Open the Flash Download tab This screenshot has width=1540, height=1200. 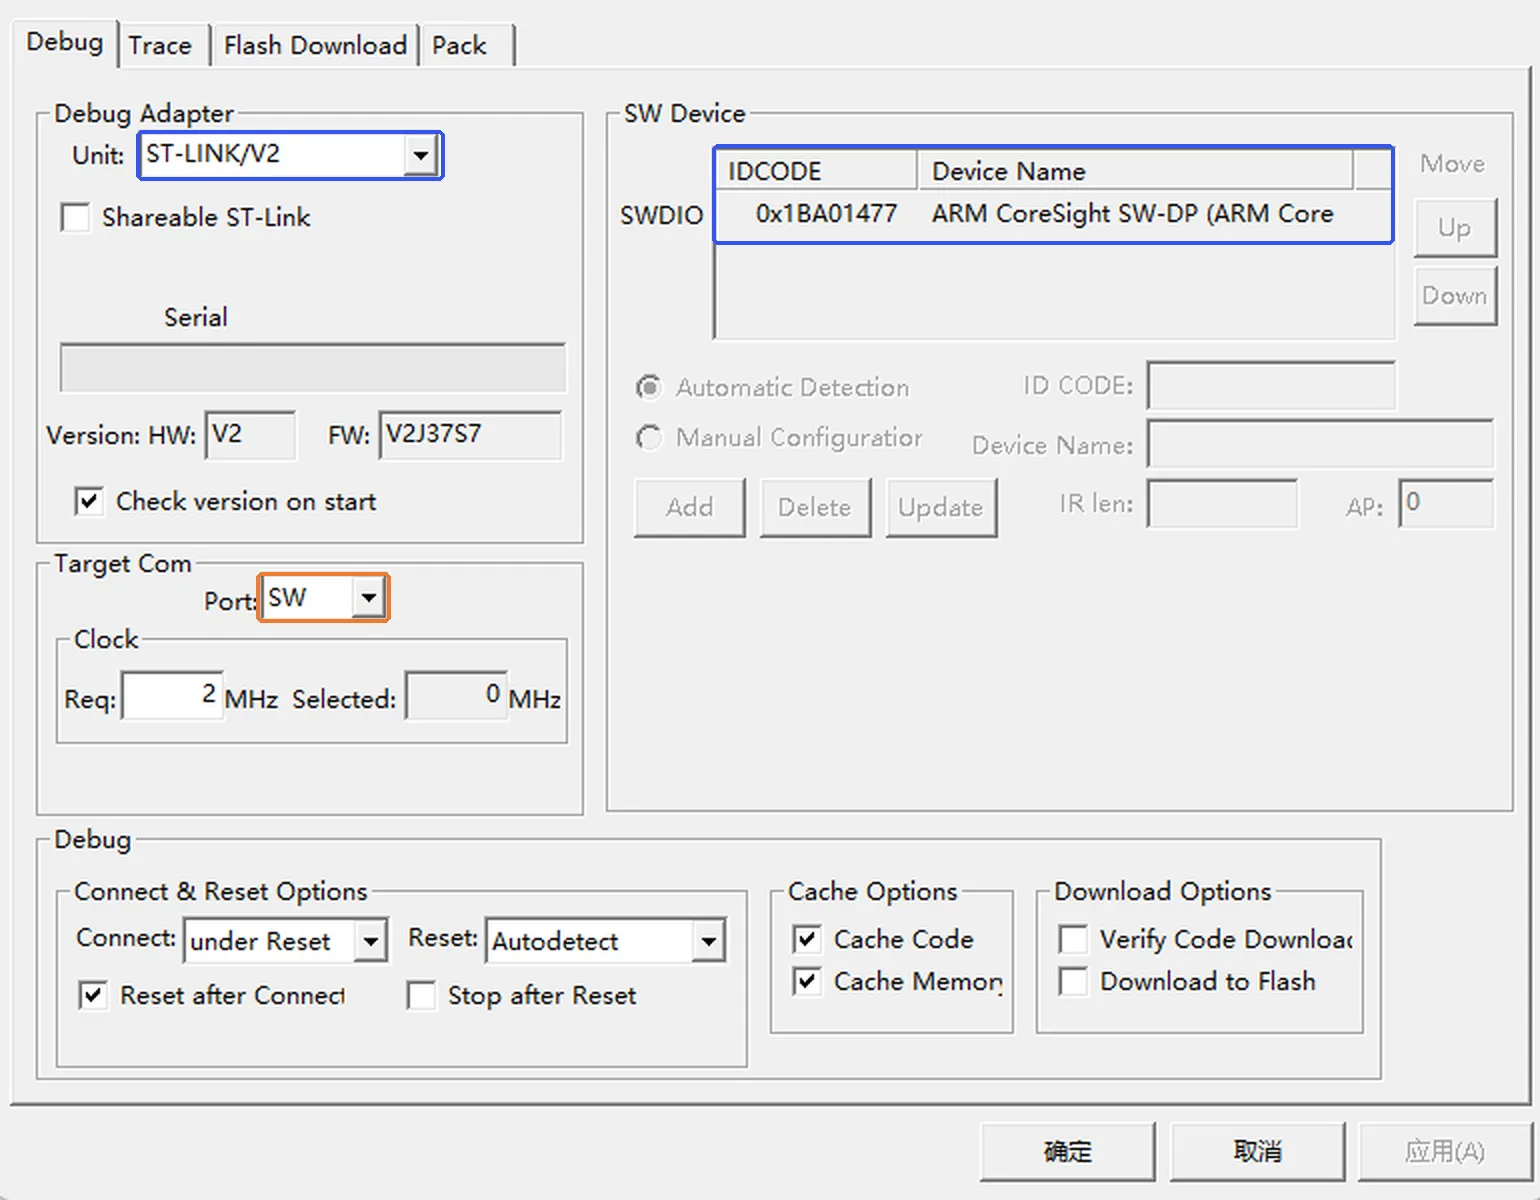315,46
